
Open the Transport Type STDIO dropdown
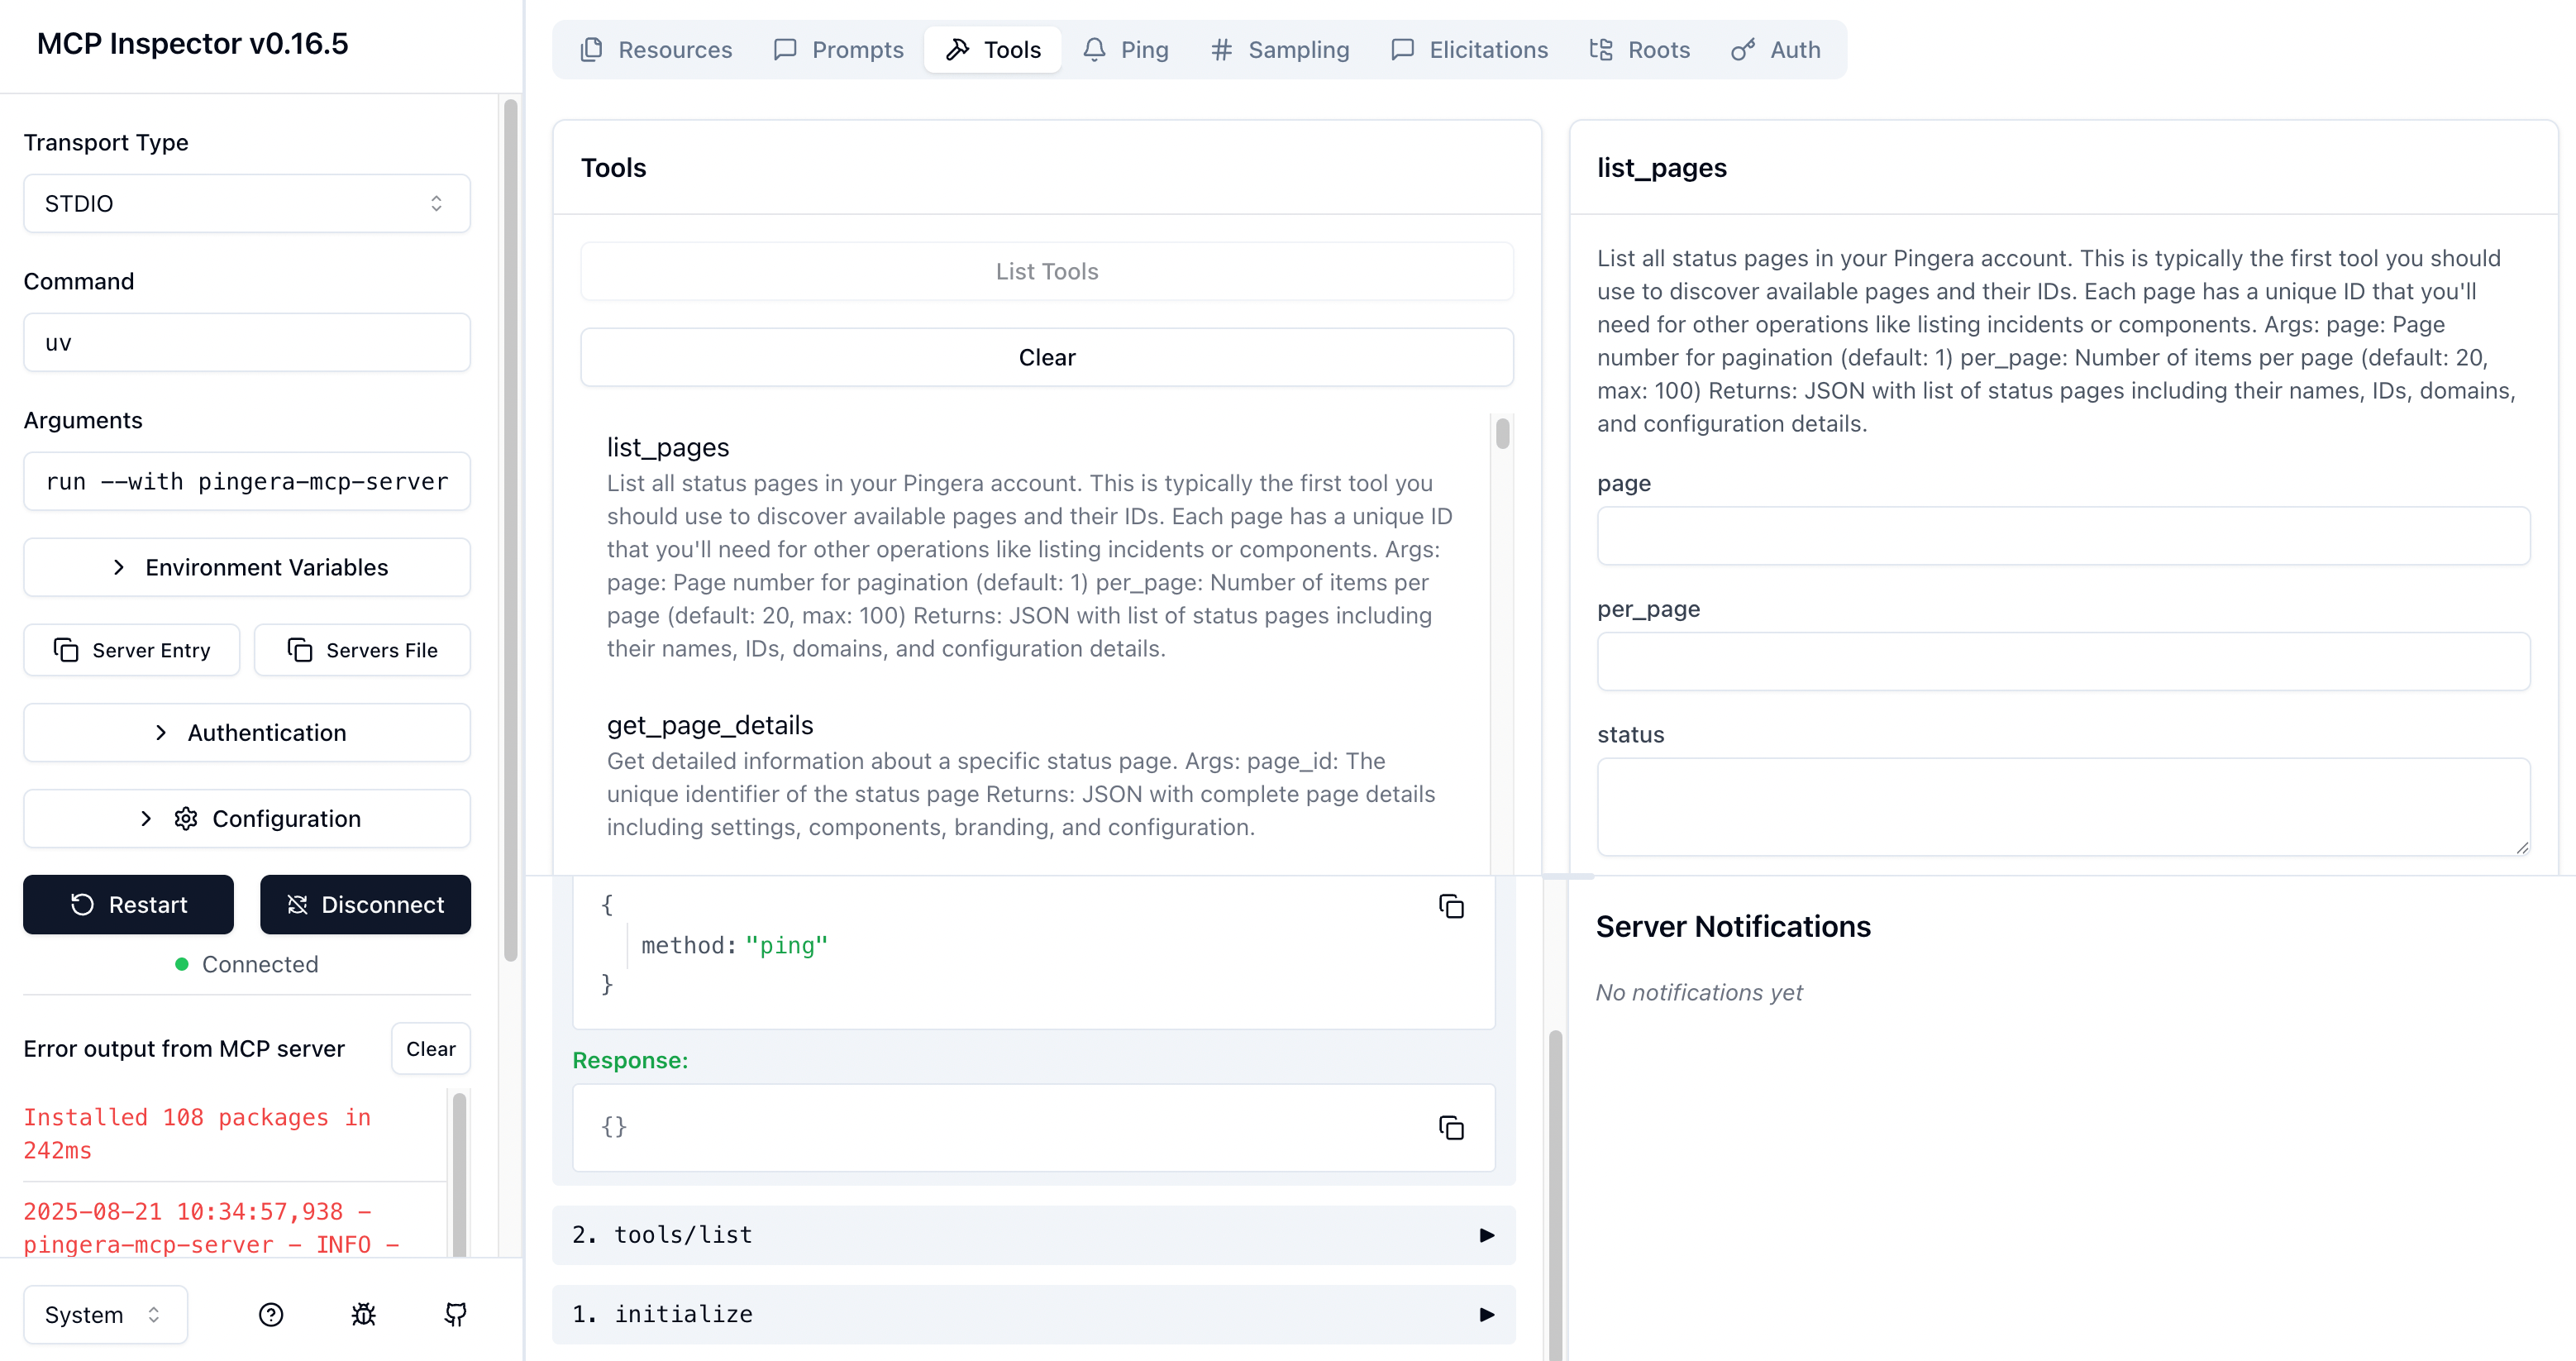246,203
